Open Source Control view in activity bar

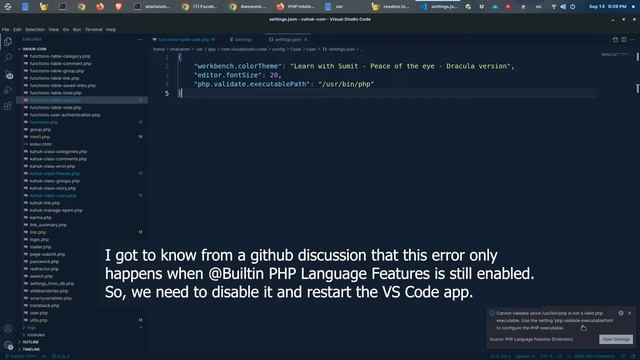click(x=8, y=75)
